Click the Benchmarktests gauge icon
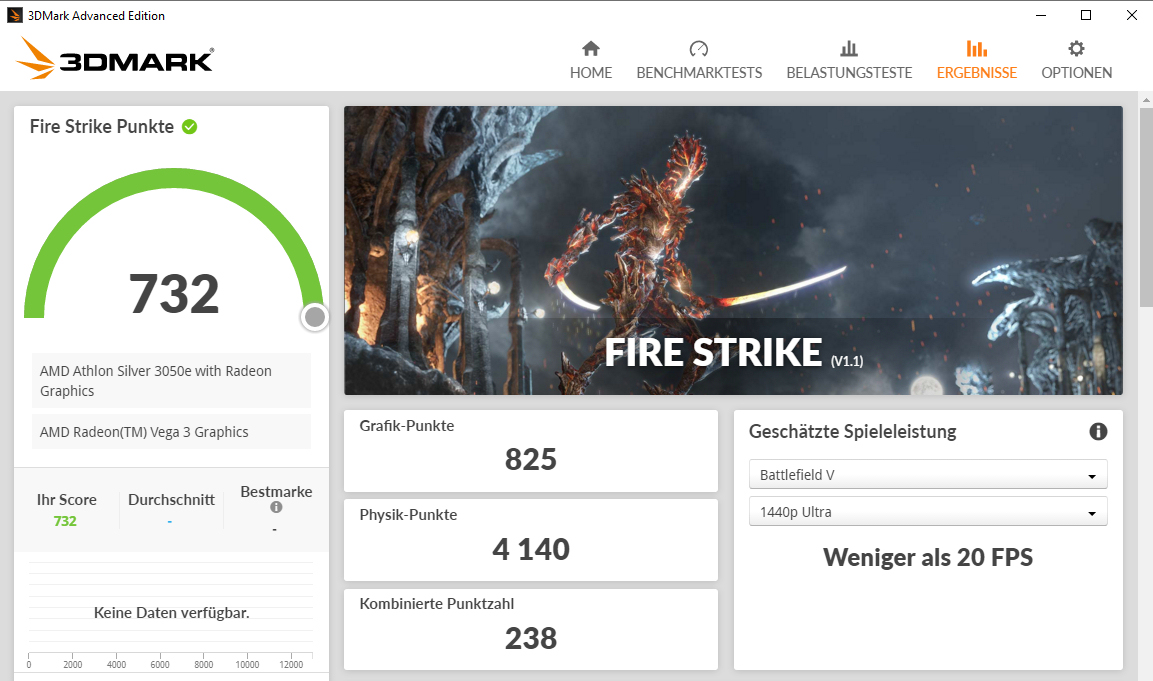Viewport: 1153px width, 681px height. click(699, 49)
